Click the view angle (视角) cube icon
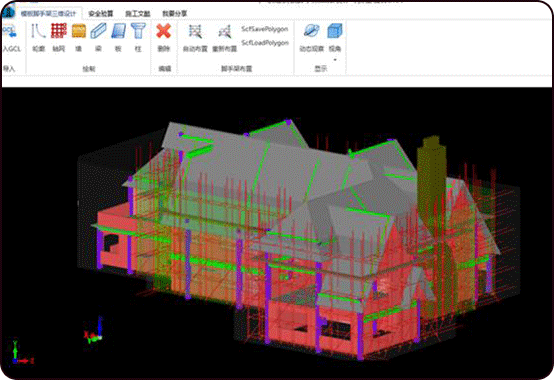Screen dimensions: 554x380 [335, 31]
